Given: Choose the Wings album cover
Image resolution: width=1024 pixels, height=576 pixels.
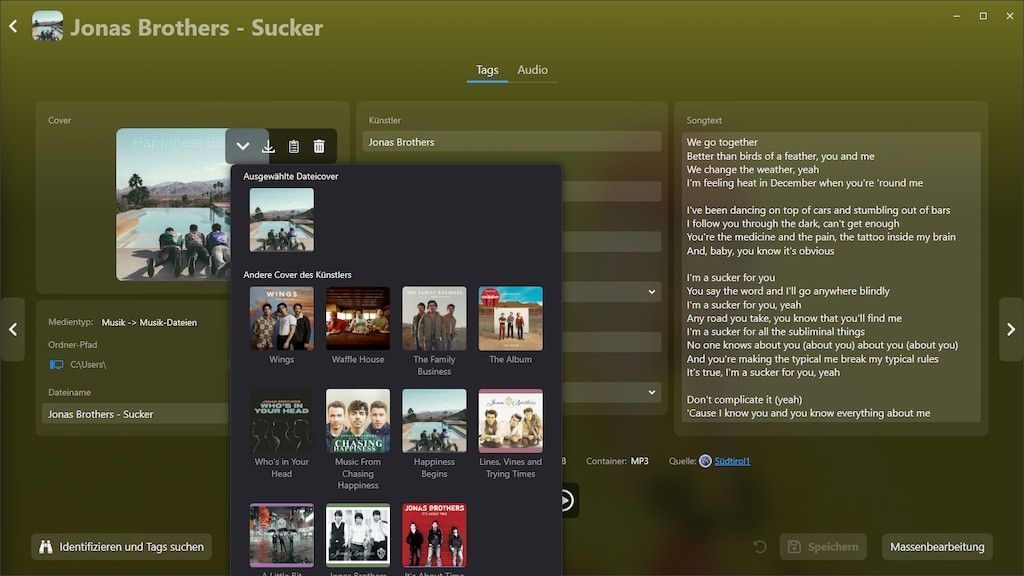Looking at the screenshot, I should [281, 319].
